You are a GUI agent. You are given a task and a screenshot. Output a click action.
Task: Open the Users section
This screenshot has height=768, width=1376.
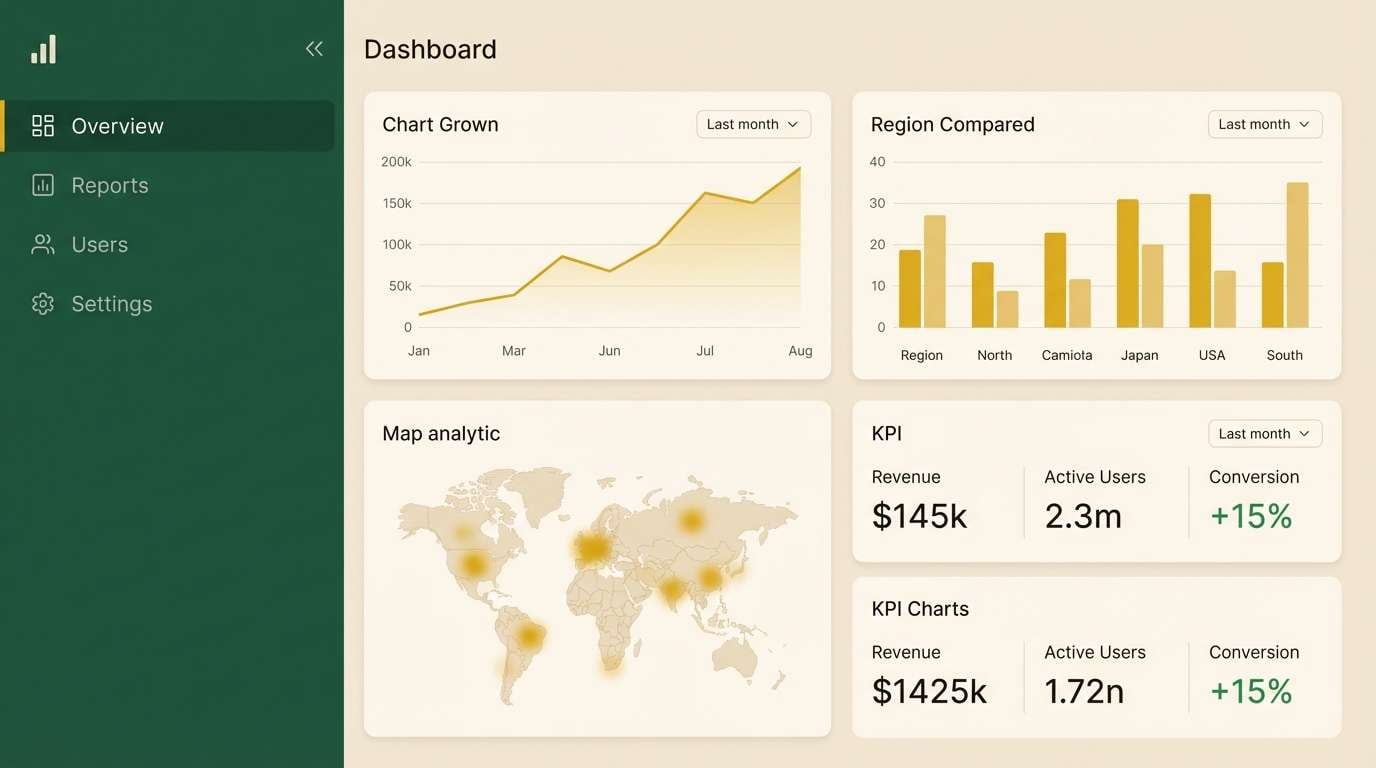coord(99,244)
